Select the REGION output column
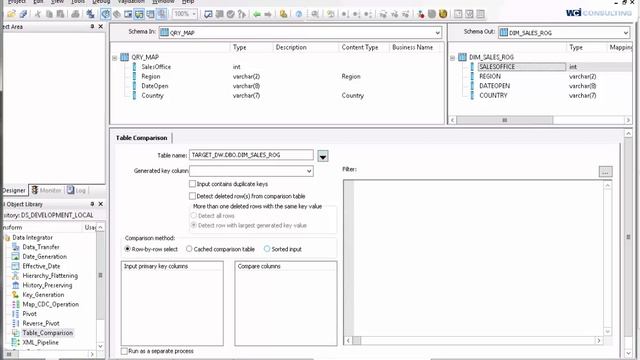 (x=490, y=76)
